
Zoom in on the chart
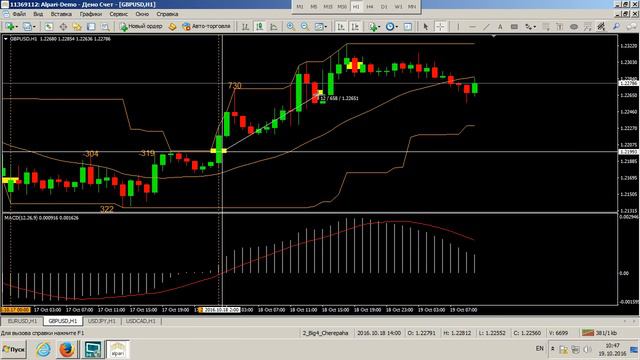point(291,27)
